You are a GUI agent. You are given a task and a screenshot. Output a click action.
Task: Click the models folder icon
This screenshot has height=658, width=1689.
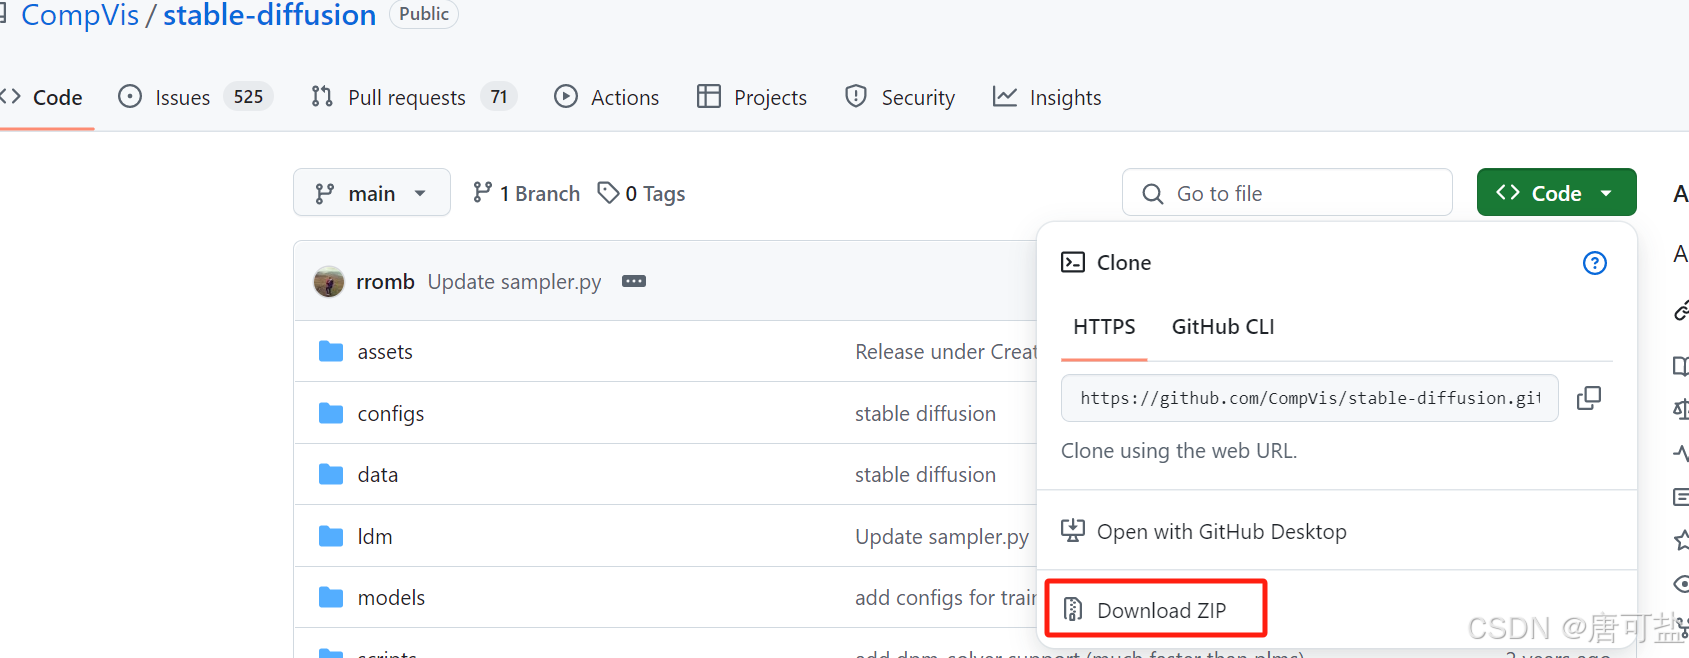point(331,598)
